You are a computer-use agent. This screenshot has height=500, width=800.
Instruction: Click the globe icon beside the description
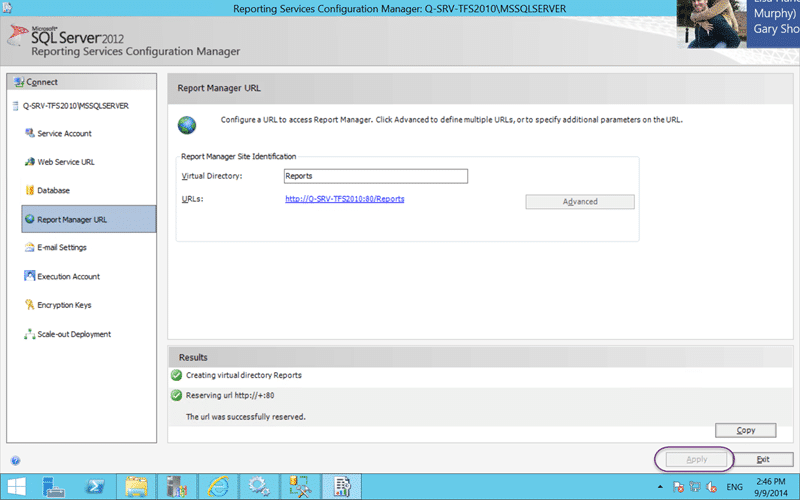[x=187, y=125]
